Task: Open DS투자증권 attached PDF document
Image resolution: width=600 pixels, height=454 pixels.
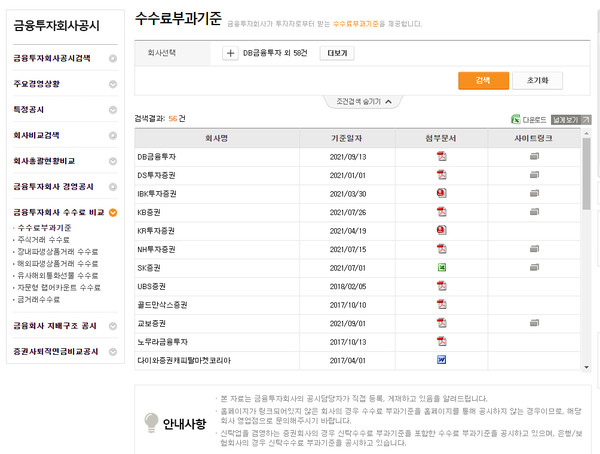Action: [x=442, y=175]
